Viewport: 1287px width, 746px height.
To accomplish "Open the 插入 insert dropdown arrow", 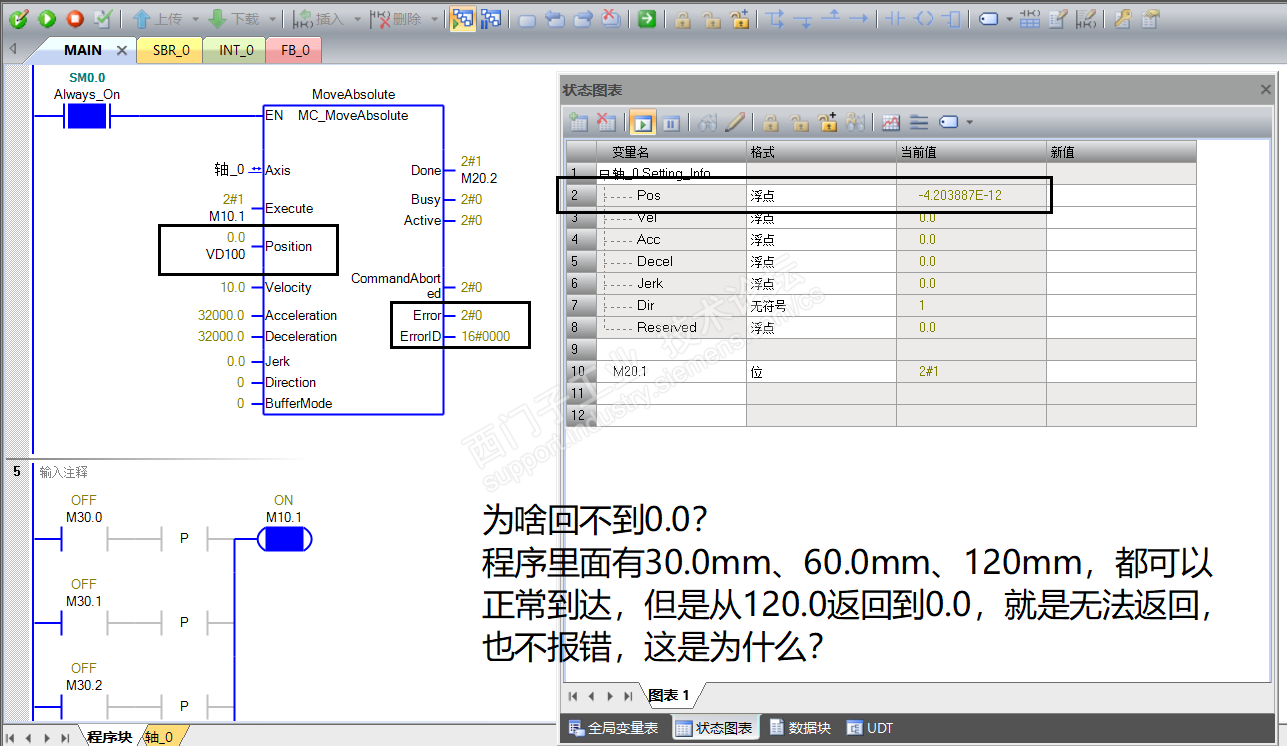I will [x=357, y=19].
